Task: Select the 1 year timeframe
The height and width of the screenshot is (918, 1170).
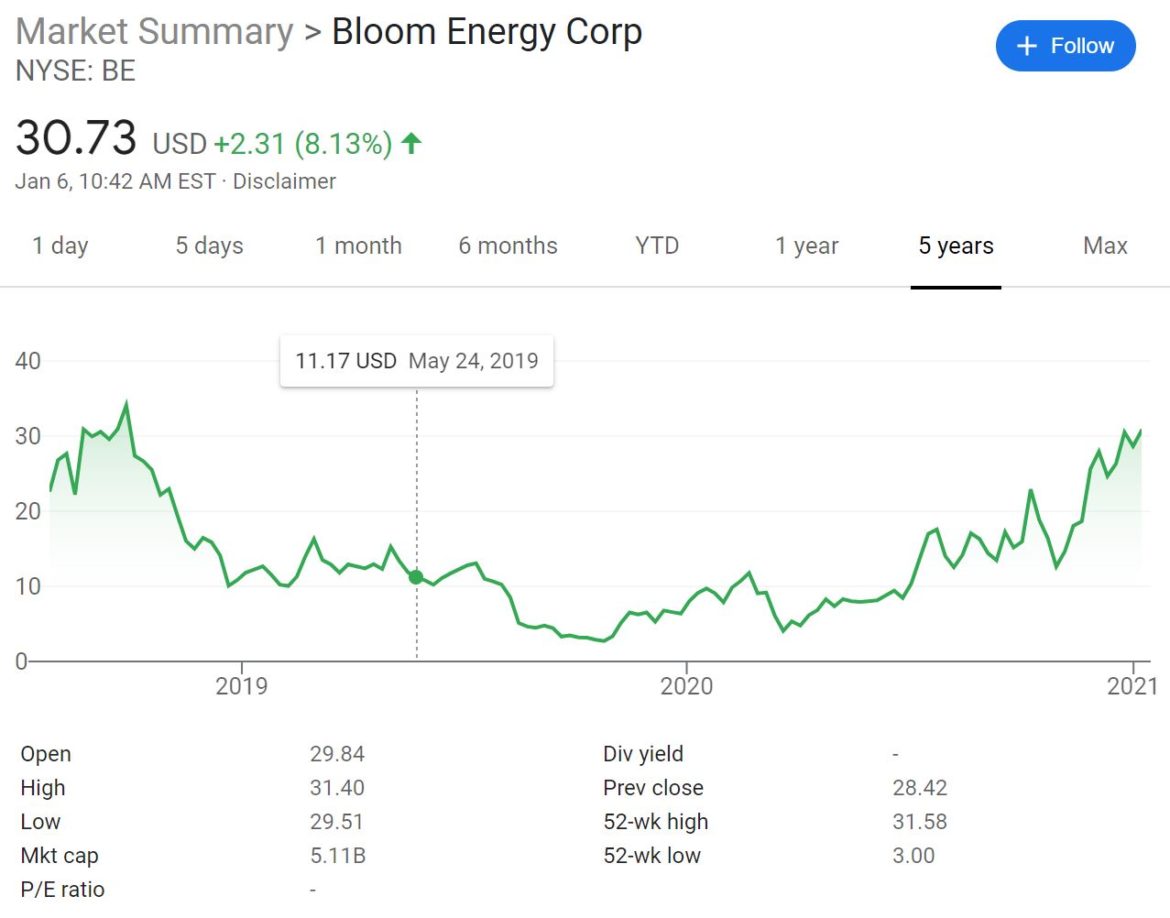Action: pos(806,246)
